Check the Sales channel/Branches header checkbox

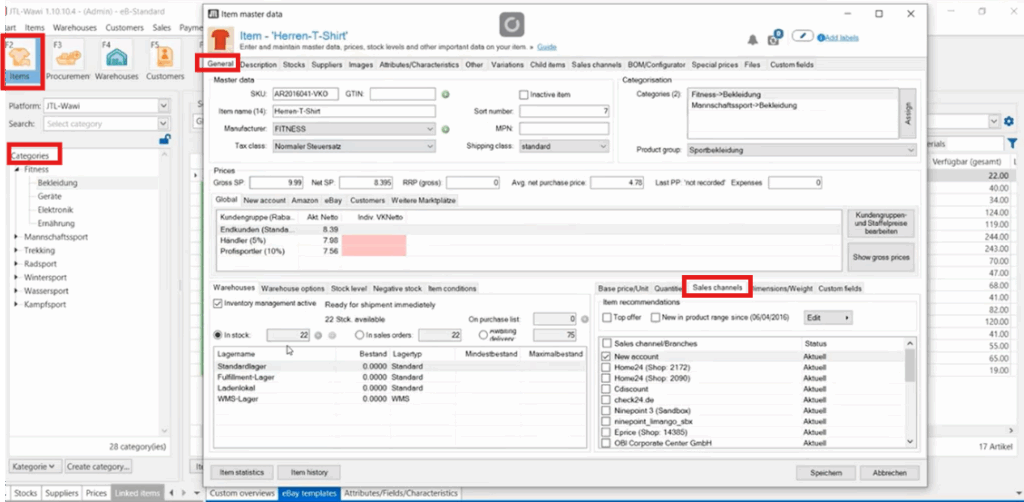(x=607, y=343)
